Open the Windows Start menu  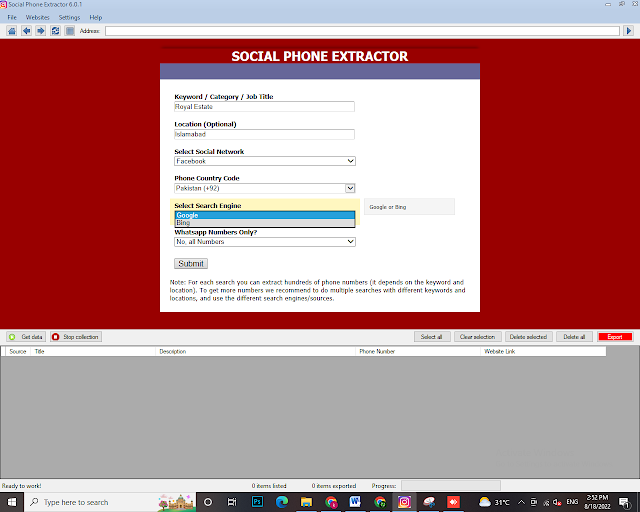[12, 502]
